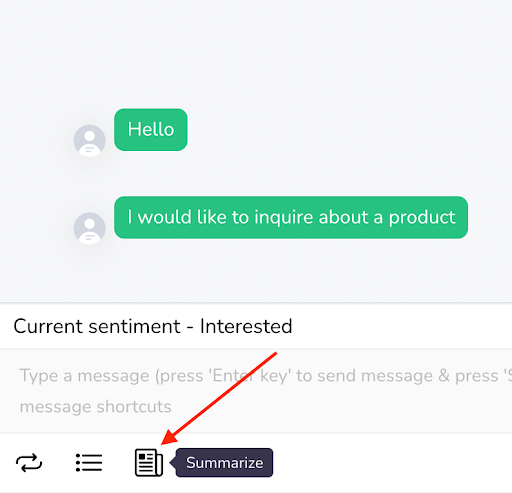Click the red arrow pointing to Summarize

tap(219, 398)
